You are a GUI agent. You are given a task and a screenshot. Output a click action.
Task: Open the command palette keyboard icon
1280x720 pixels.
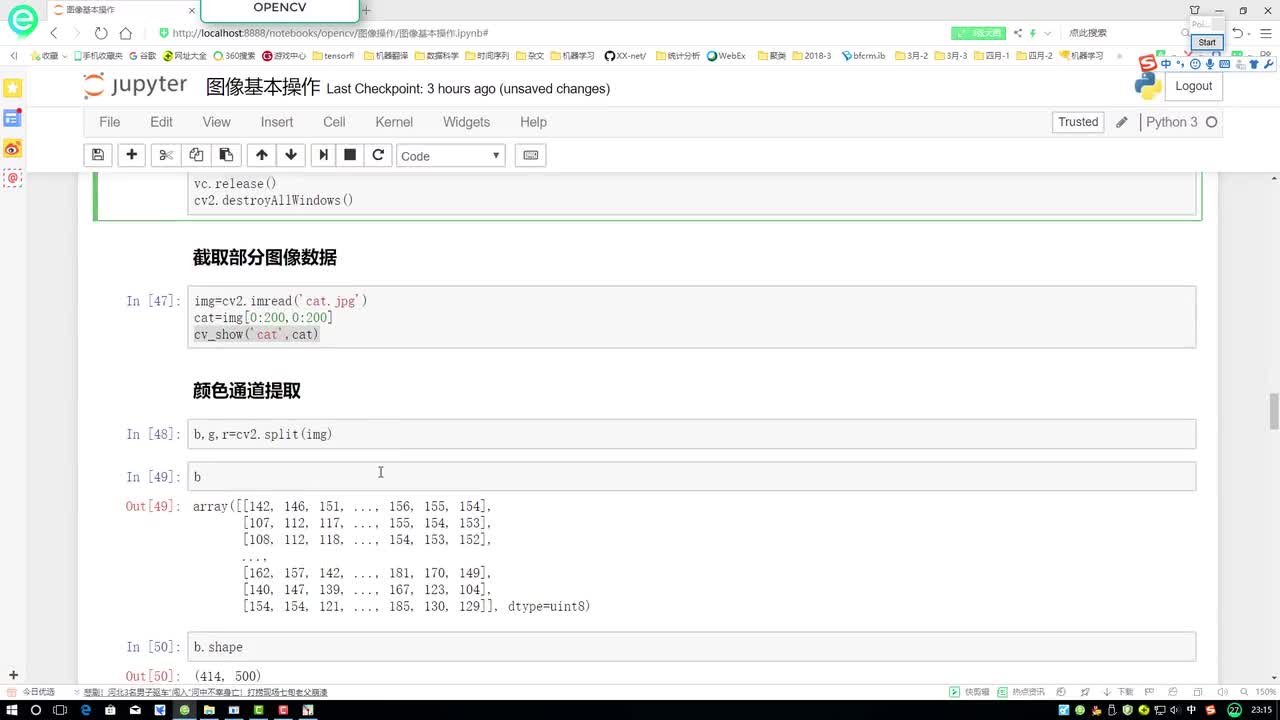coord(531,155)
